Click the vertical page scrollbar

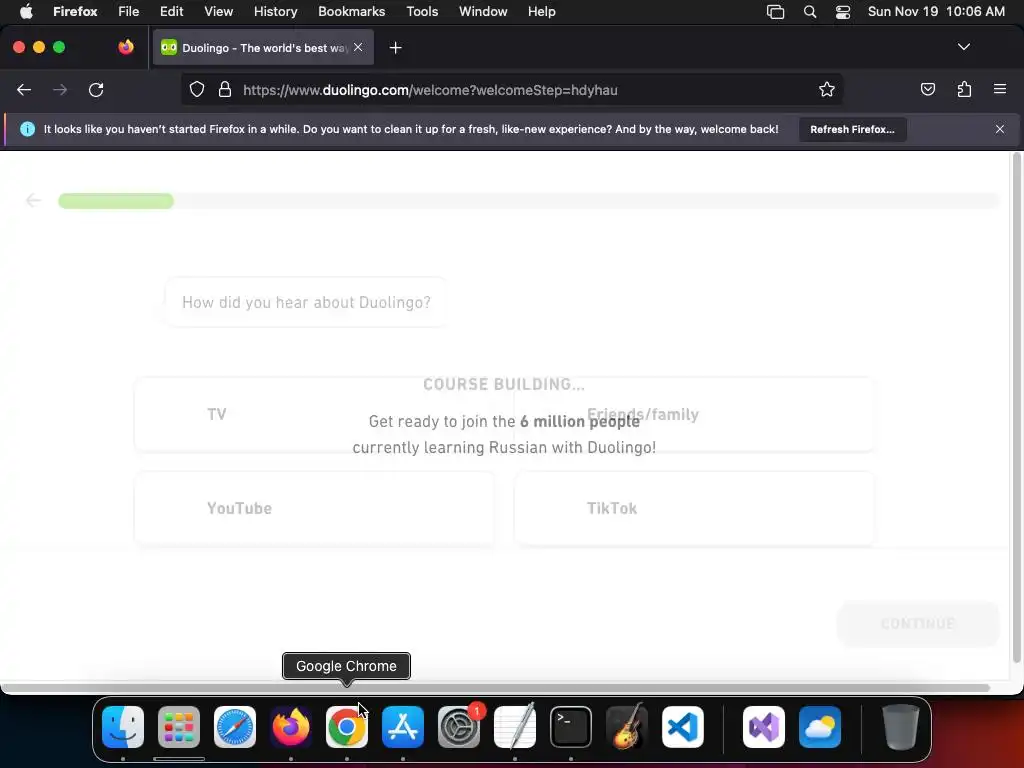pos(1016,408)
